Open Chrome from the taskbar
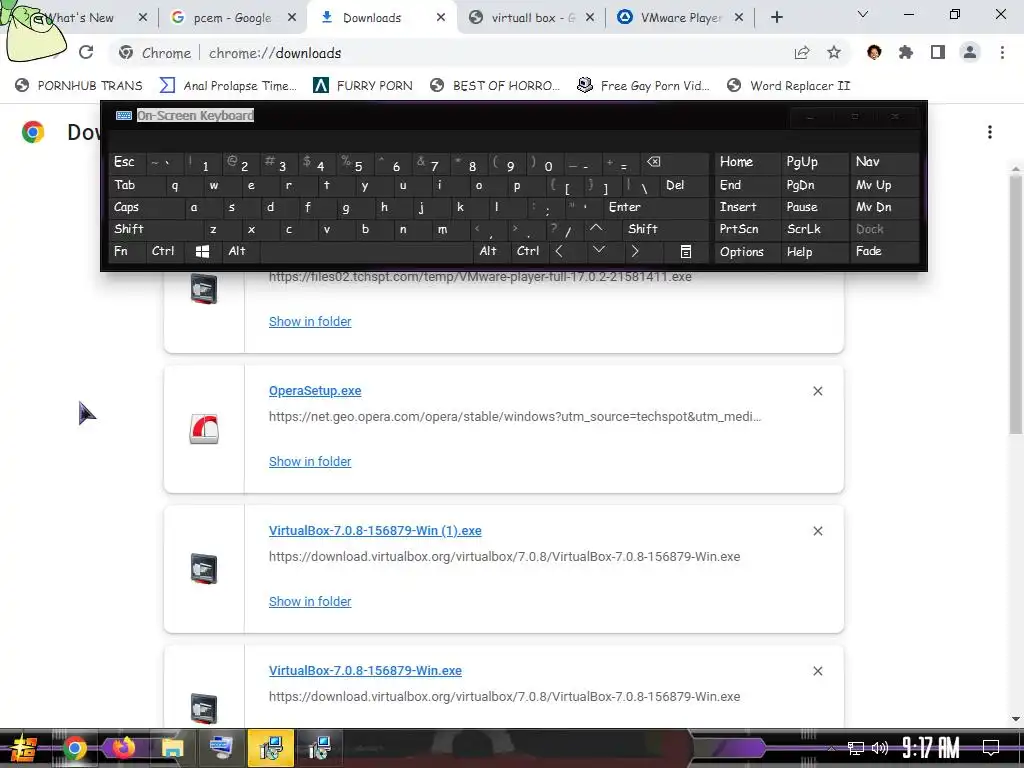 point(74,748)
